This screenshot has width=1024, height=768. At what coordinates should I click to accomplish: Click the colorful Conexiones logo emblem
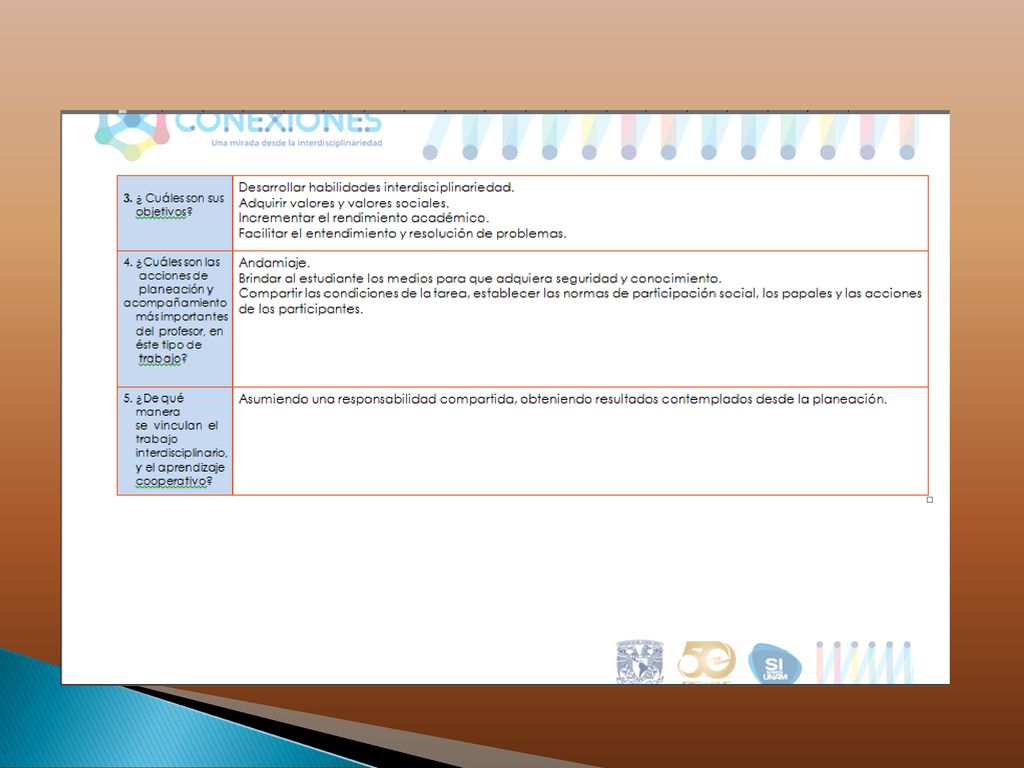pos(132,136)
